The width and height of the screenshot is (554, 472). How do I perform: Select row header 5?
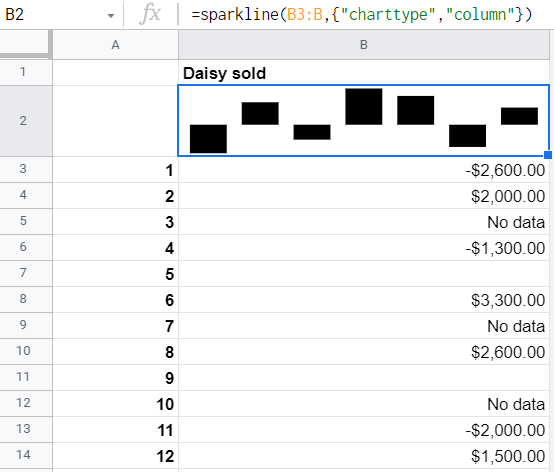click(26, 222)
